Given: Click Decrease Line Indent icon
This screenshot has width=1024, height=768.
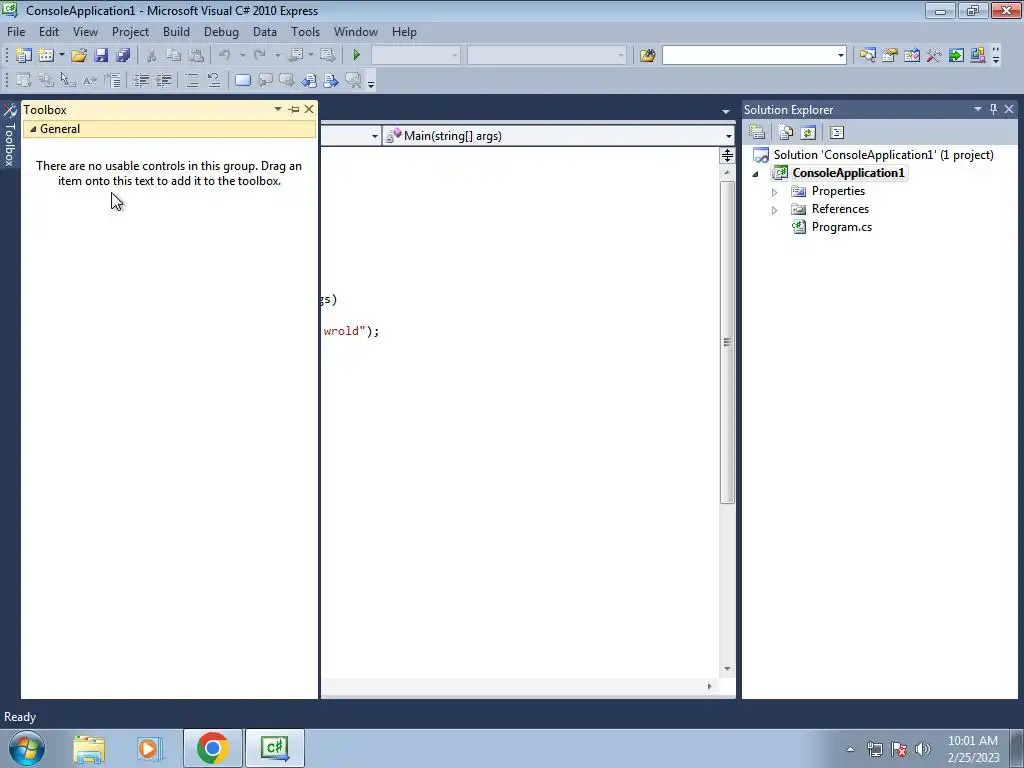Looking at the screenshot, I should pyautogui.click(x=141, y=80).
